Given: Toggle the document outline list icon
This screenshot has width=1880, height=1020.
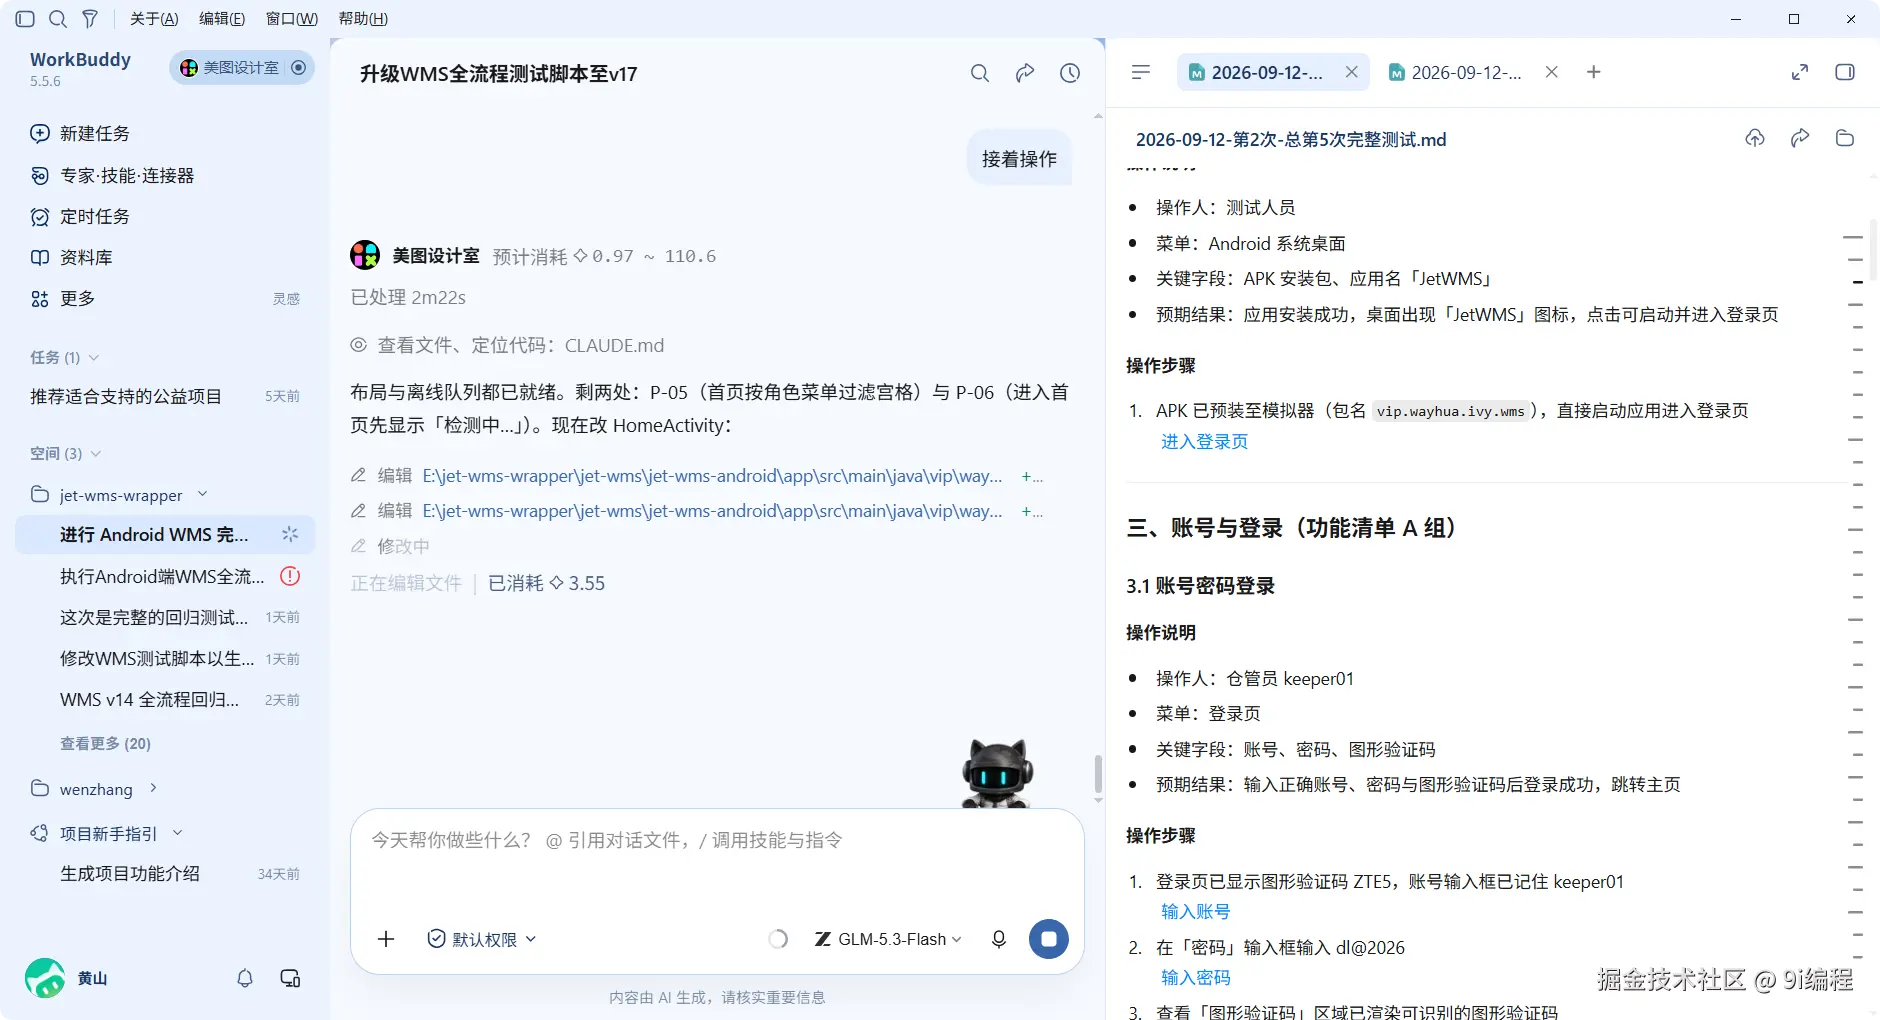Looking at the screenshot, I should tap(1141, 72).
